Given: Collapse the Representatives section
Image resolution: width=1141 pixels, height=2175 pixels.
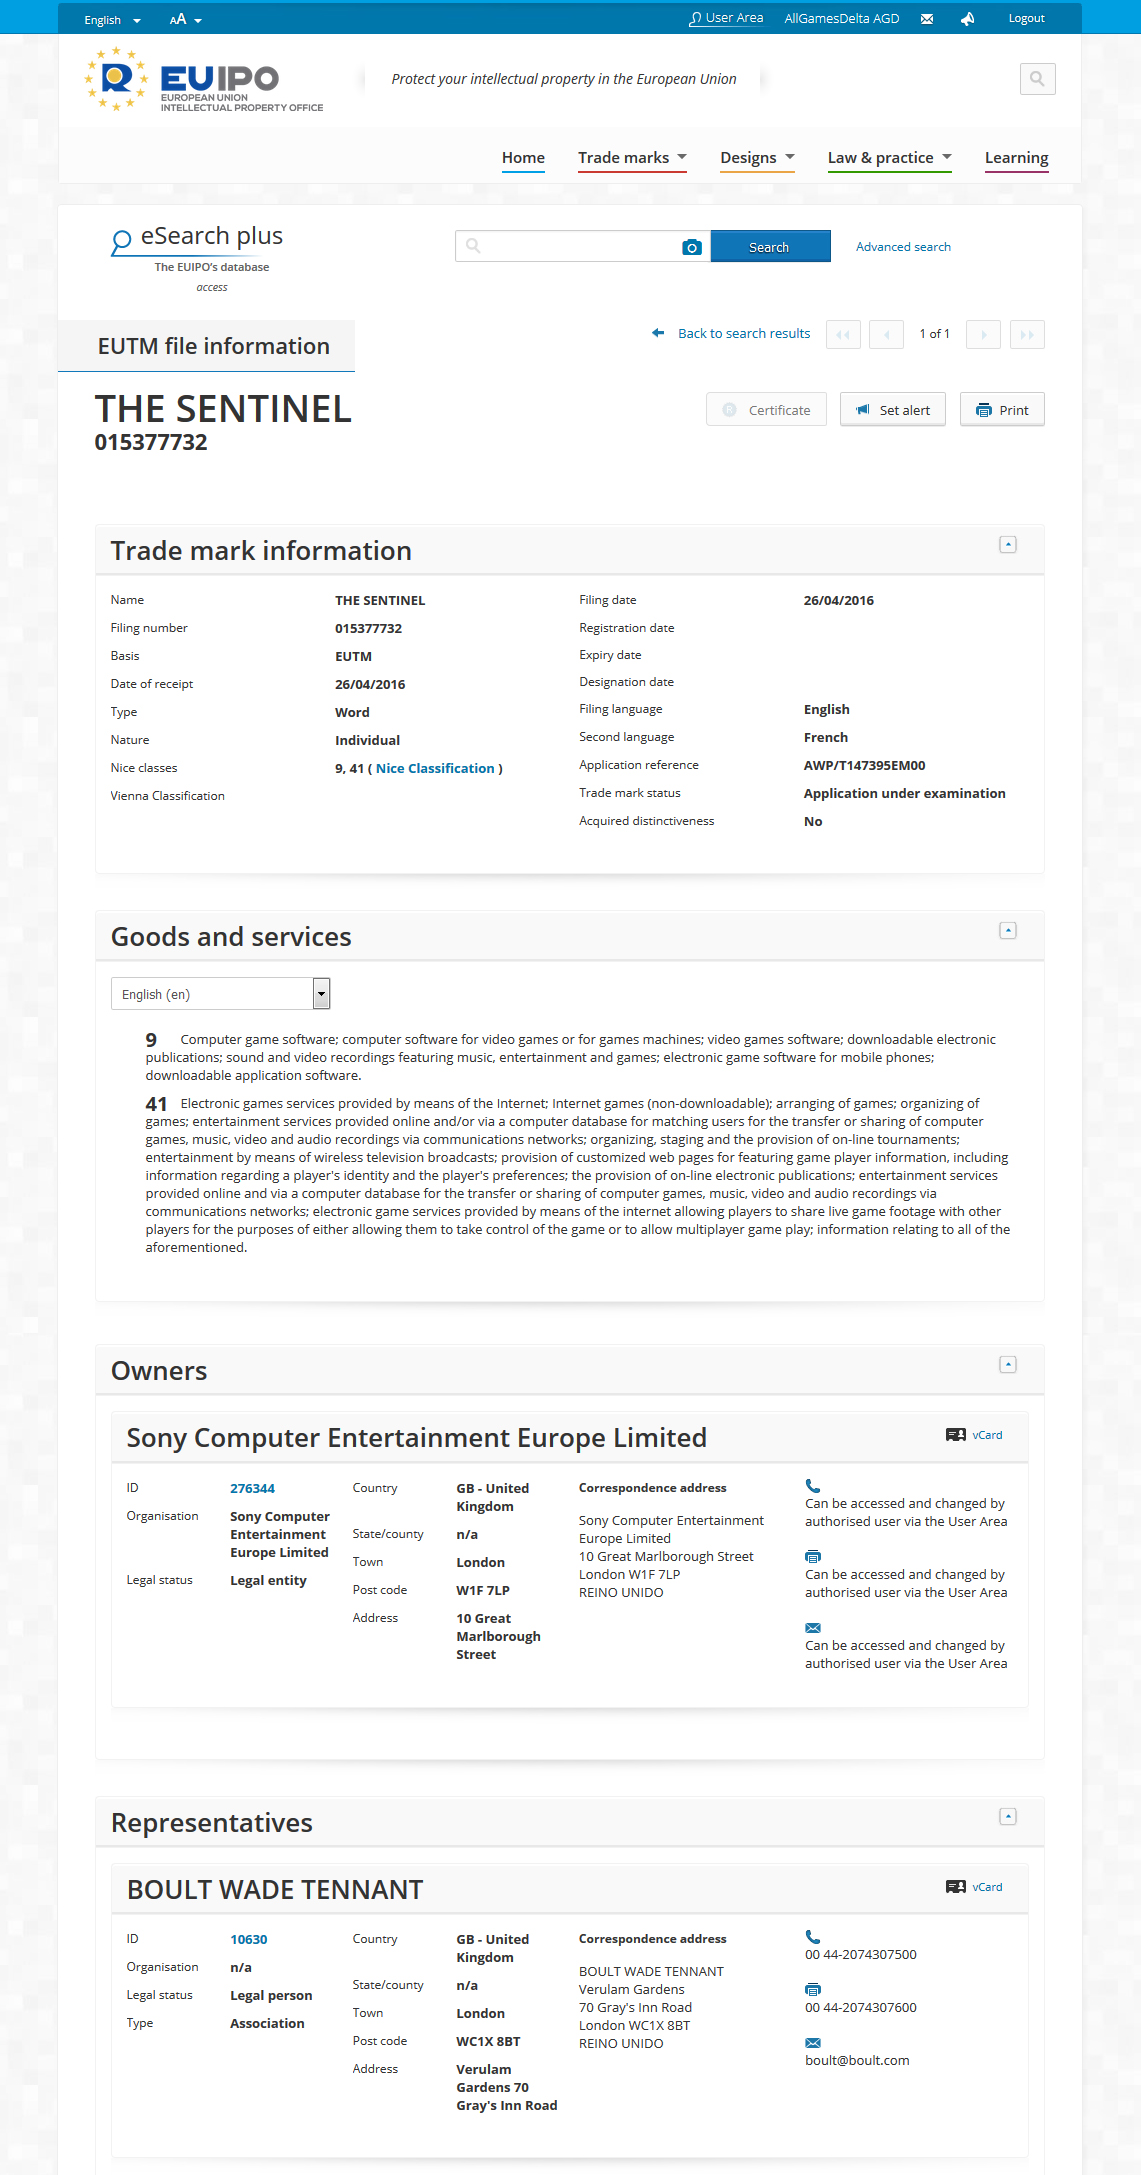Looking at the screenshot, I should click(1008, 1817).
